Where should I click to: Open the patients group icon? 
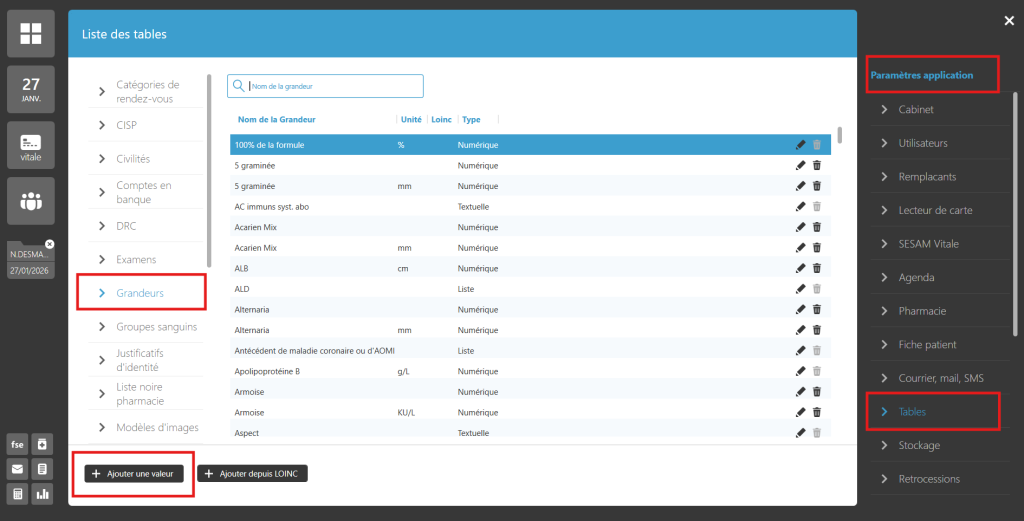tap(31, 201)
